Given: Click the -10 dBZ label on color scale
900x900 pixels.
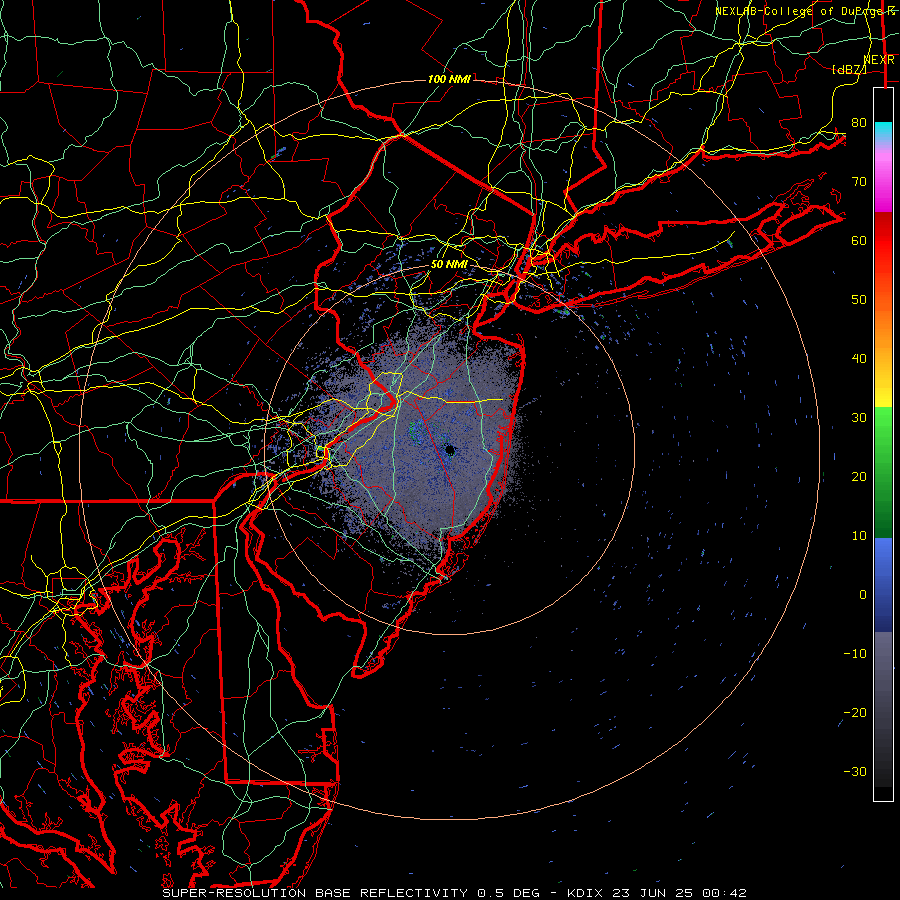Looking at the screenshot, I should point(855,654).
